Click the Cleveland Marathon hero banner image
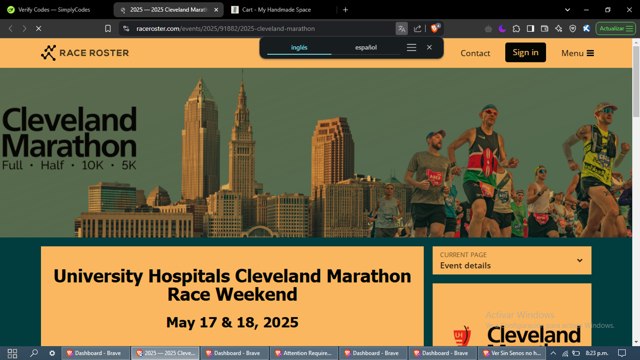The image size is (640, 360). [316, 153]
